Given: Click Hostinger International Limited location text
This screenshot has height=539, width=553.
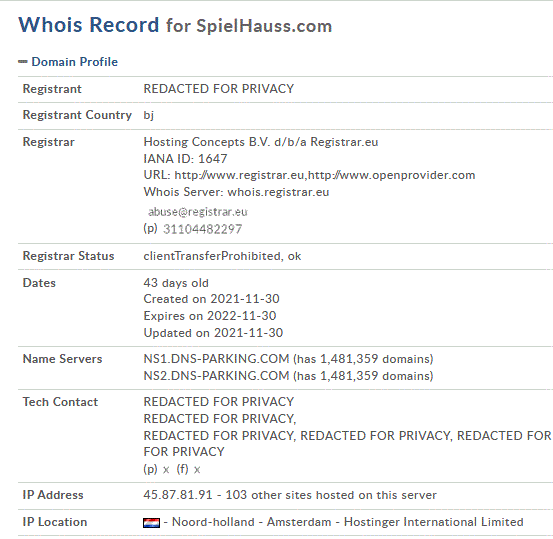Looking at the screenshot, I should coord(433,522).
